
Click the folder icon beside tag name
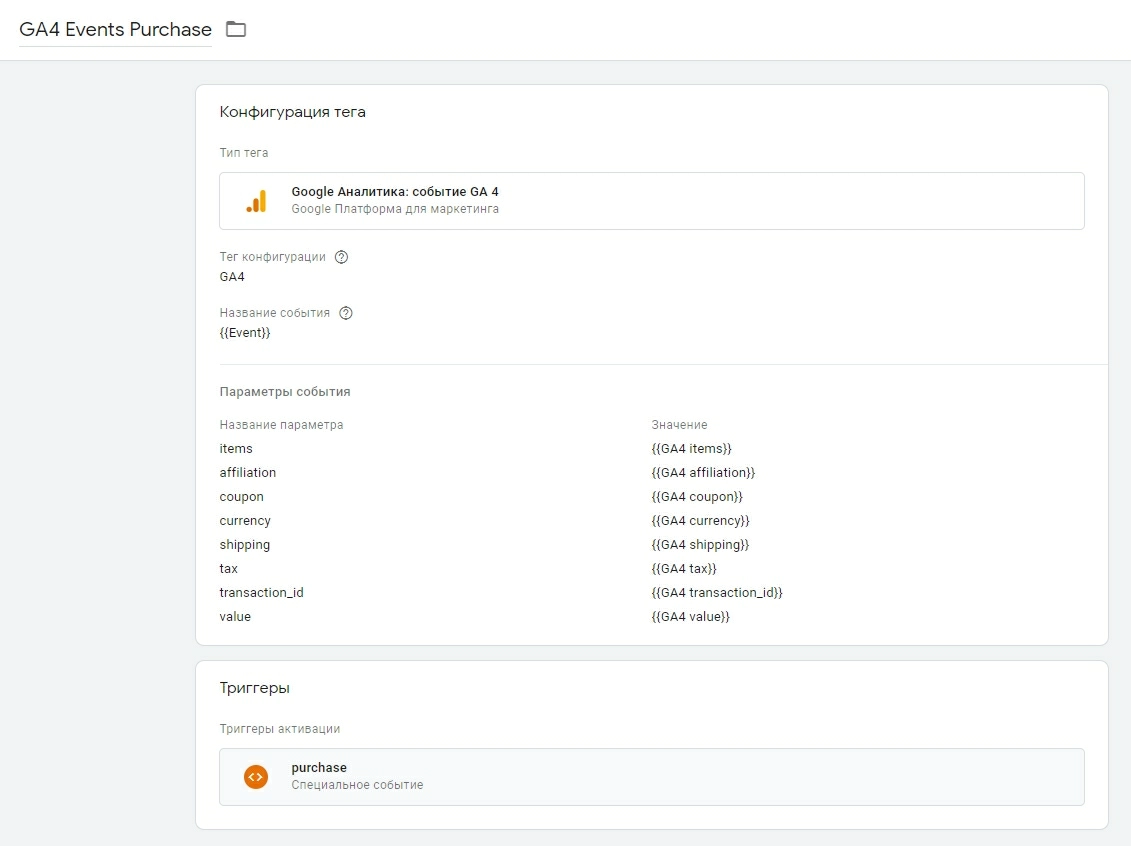(236, 30)
